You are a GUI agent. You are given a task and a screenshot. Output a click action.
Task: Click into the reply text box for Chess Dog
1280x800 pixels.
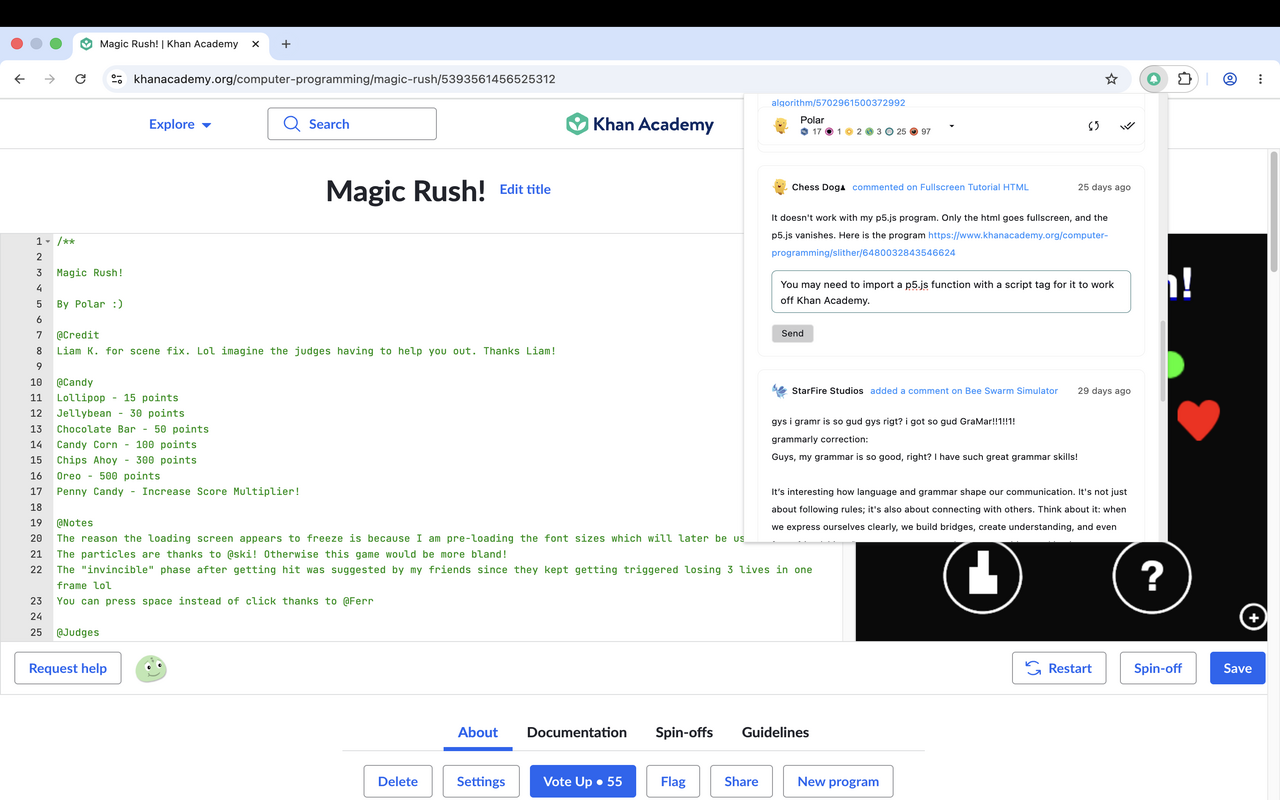951,292
